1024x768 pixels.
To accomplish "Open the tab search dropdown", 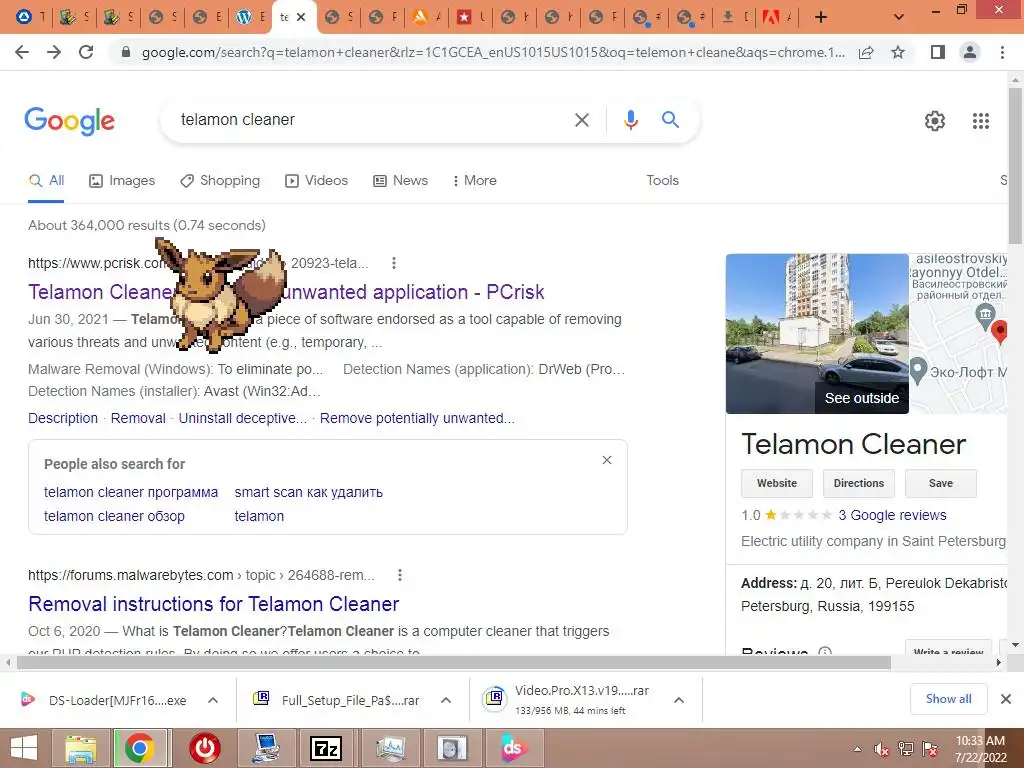I will coord(899,18).
